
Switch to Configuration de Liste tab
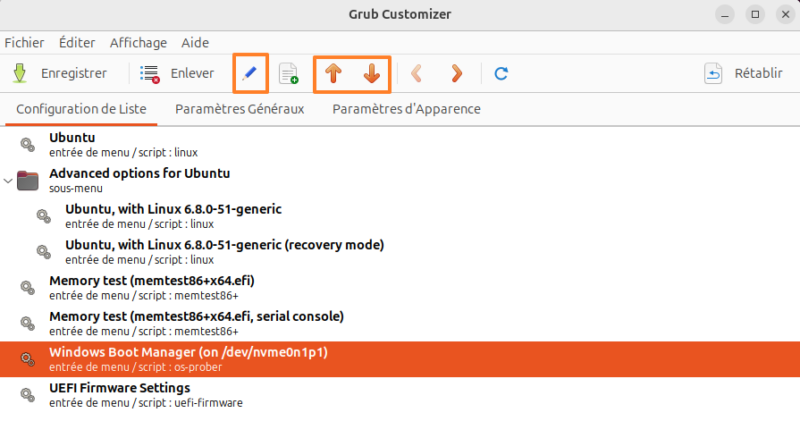[81, 109]
